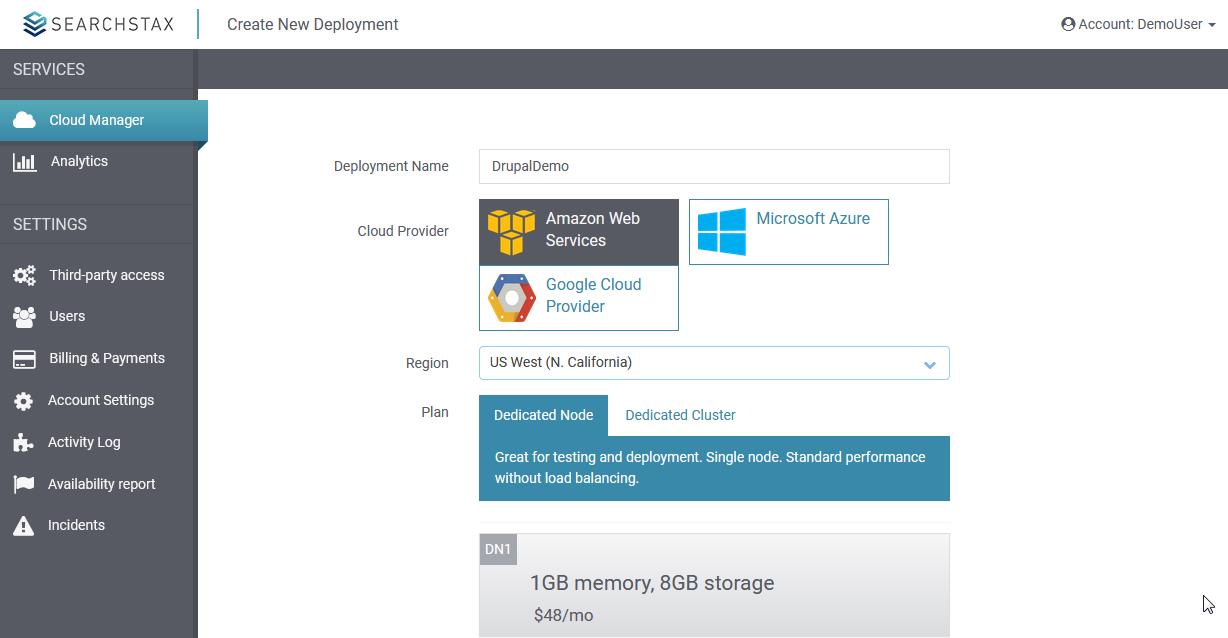
Task: Expand the Region dropdown arrow
Action: (930, 364)
